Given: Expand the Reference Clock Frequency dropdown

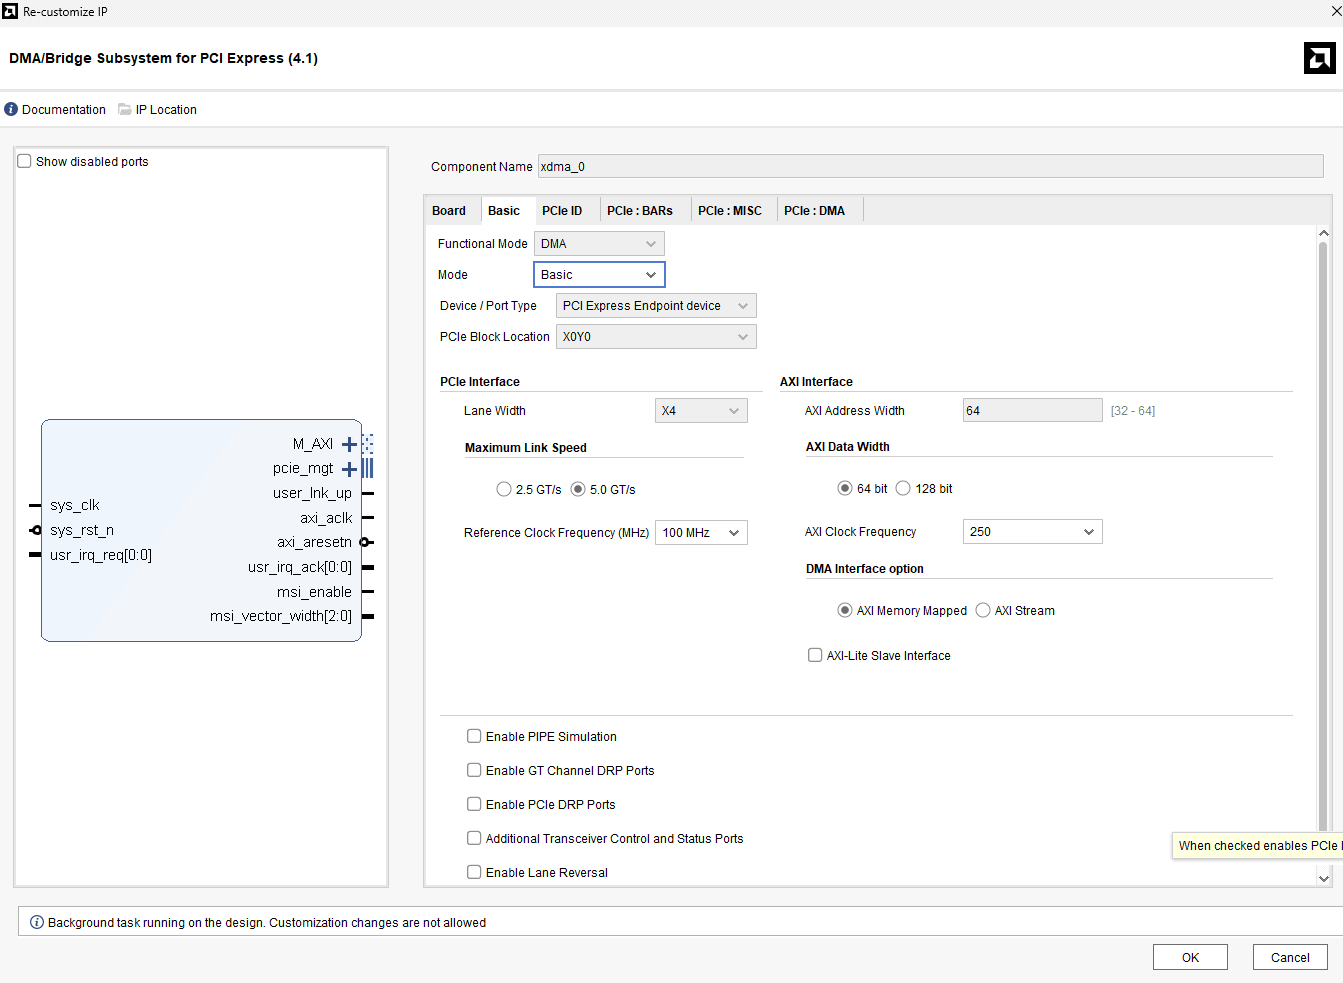Looking at the screenshot, I should [701, 533].
